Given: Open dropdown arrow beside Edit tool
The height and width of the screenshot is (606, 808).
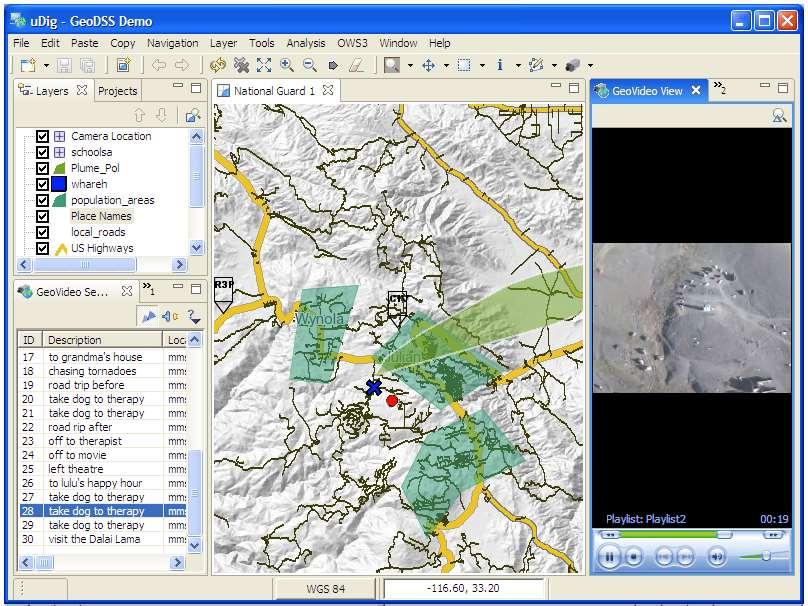Looking at the screenshot, I should pyautogui.click(x=554, y=65).
